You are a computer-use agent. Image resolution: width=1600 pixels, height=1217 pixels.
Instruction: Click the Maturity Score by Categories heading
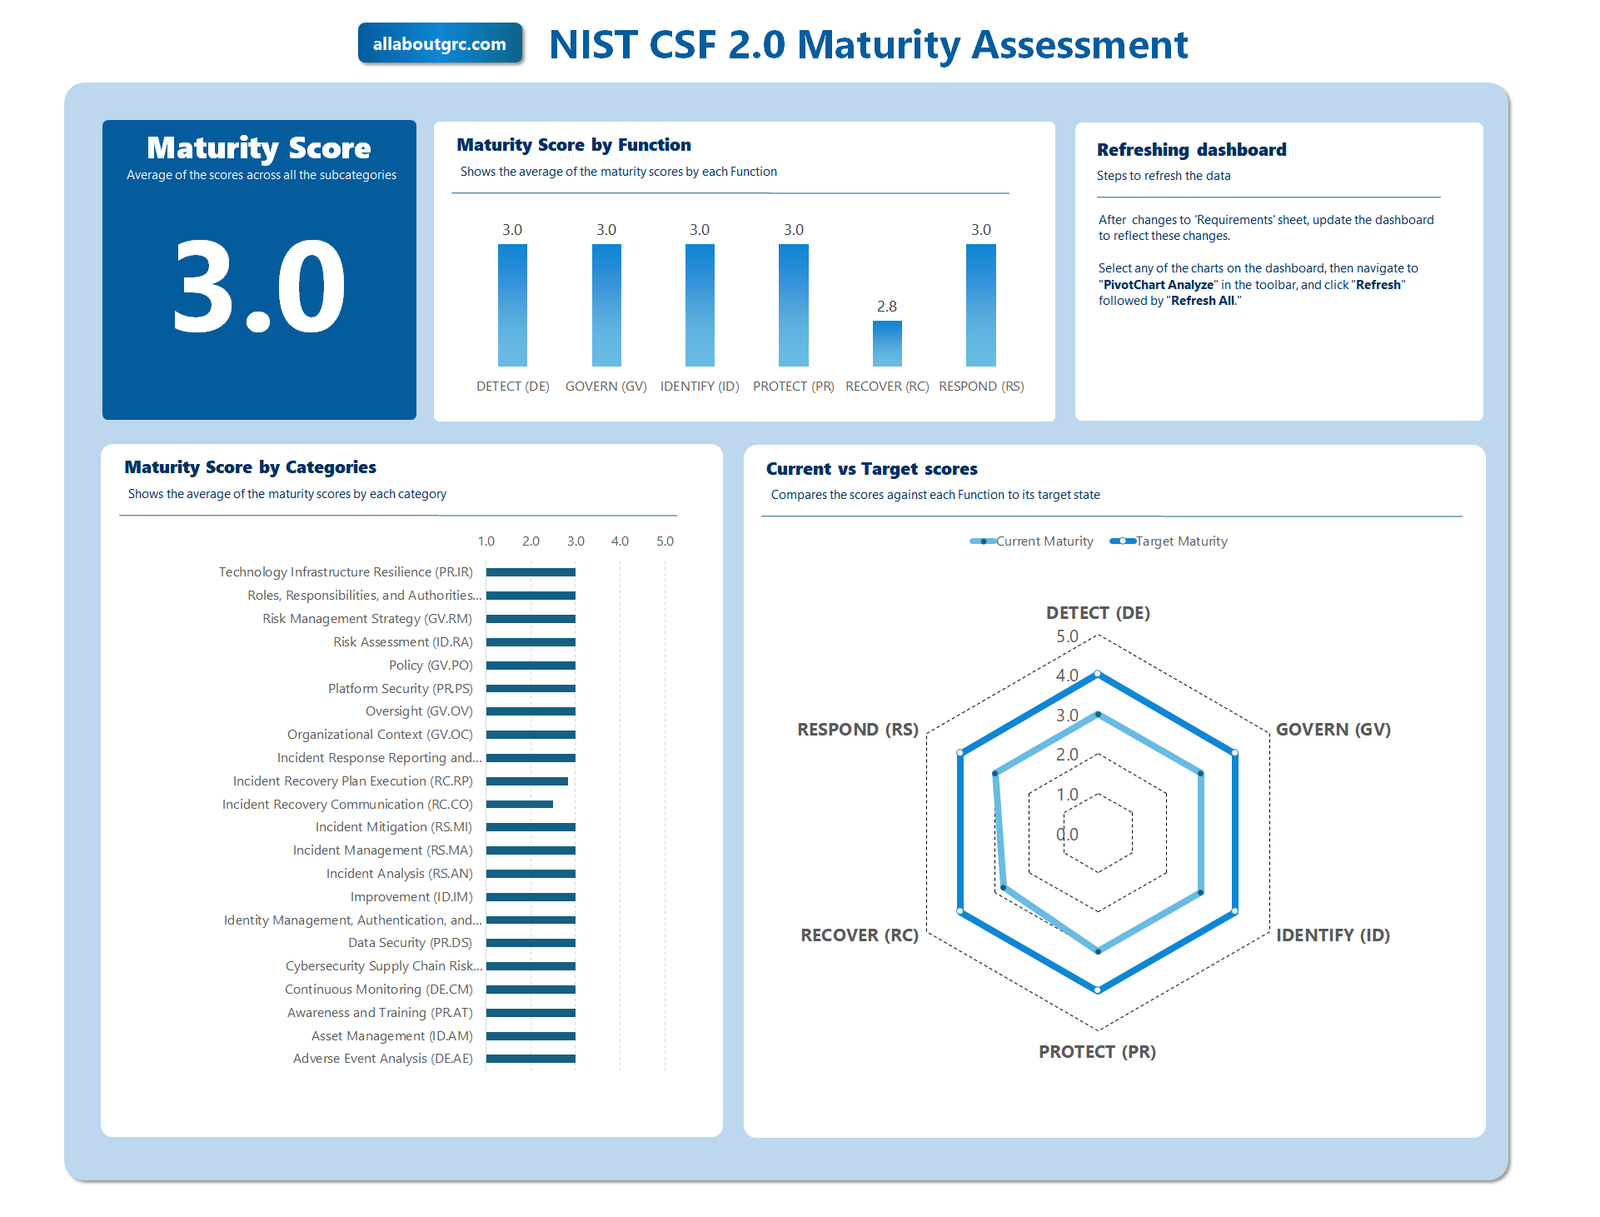point(250,467)
